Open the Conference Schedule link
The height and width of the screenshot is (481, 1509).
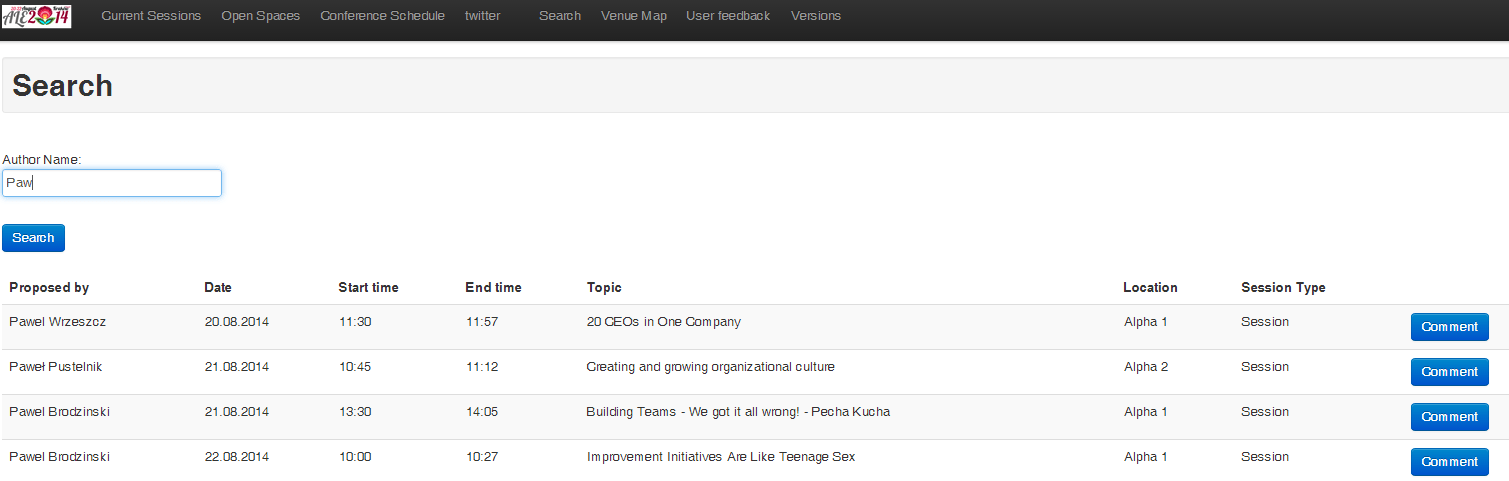coord(382,16)
